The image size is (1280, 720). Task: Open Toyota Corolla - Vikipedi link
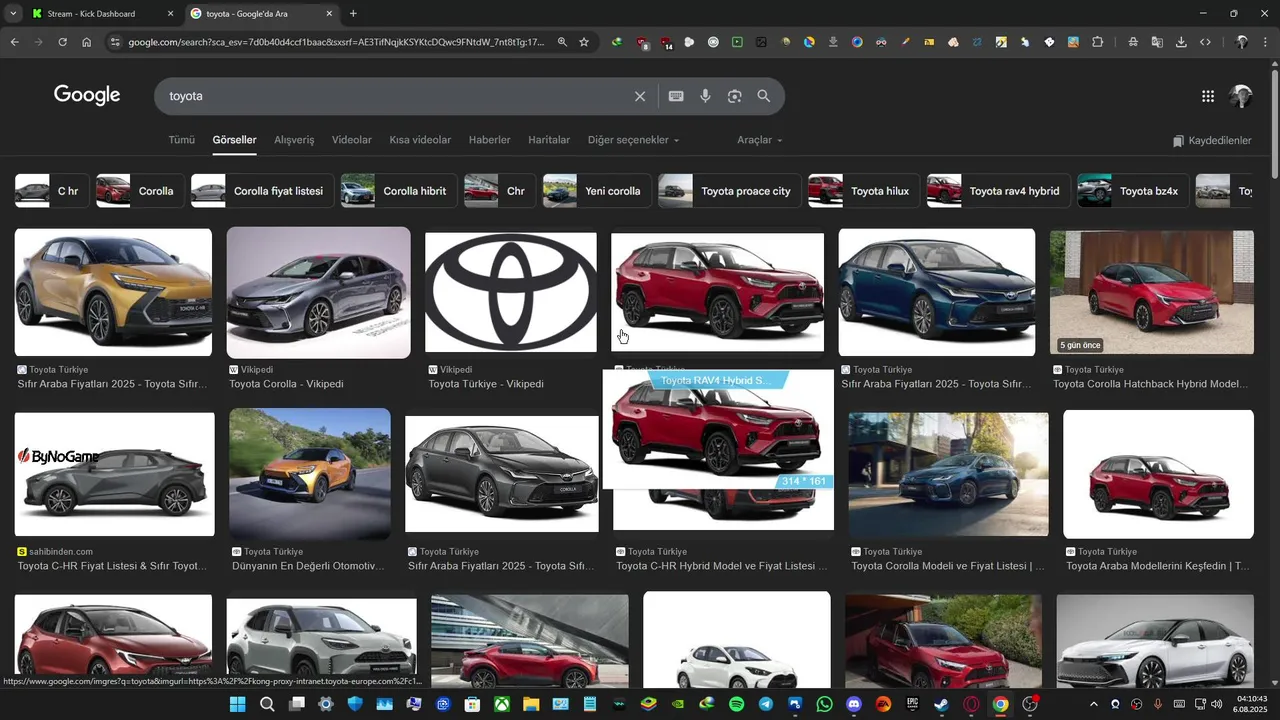pyautogui.click(x=286, y=384)
